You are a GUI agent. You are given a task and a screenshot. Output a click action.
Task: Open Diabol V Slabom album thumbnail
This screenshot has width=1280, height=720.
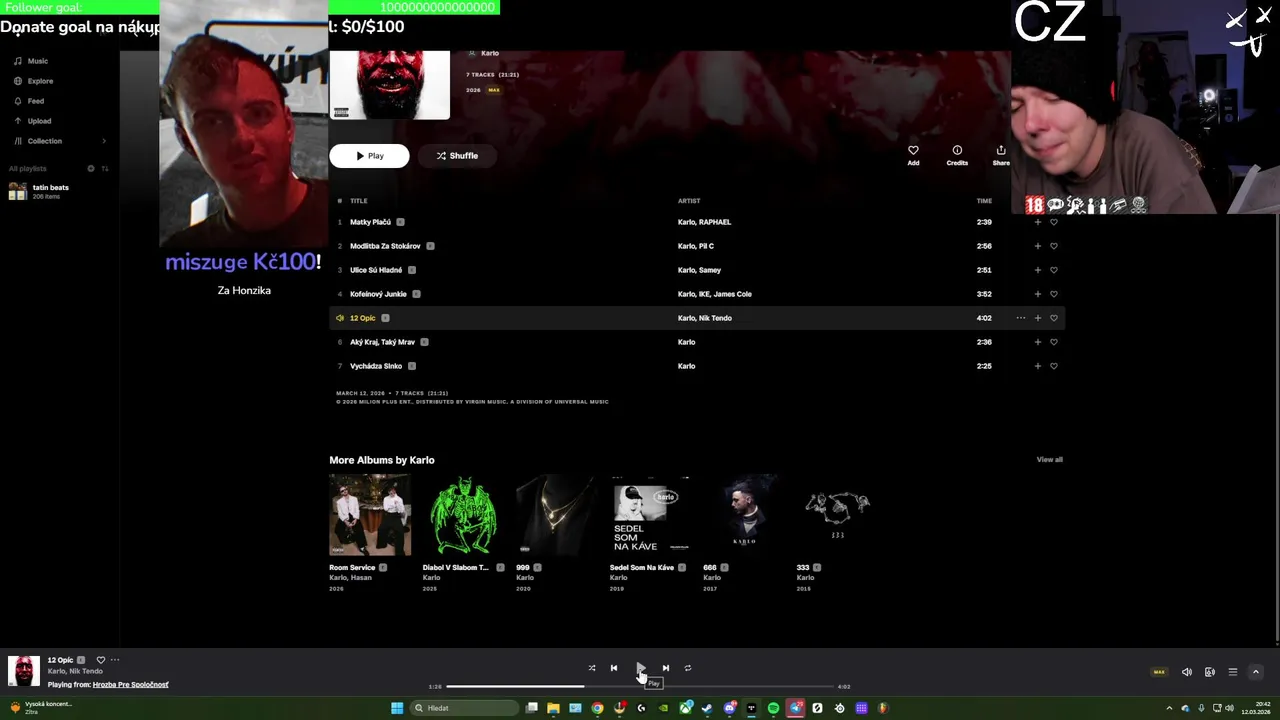[x=463, y=515]
